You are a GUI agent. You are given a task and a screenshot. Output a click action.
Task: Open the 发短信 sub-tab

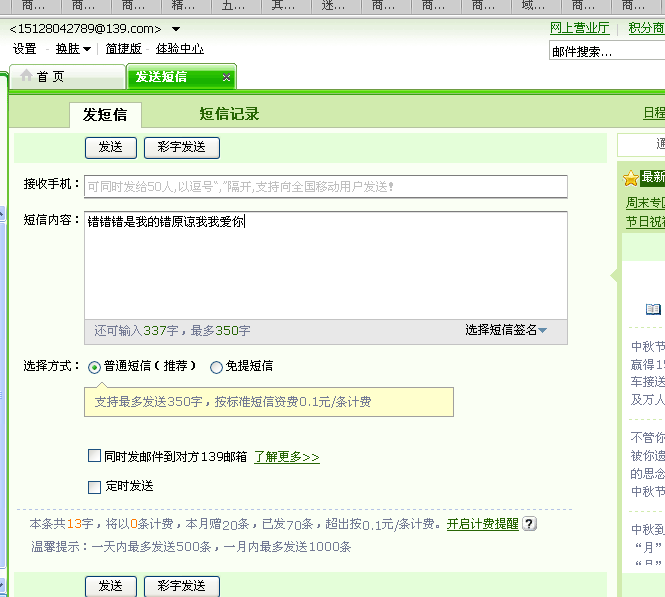point(105,114)
